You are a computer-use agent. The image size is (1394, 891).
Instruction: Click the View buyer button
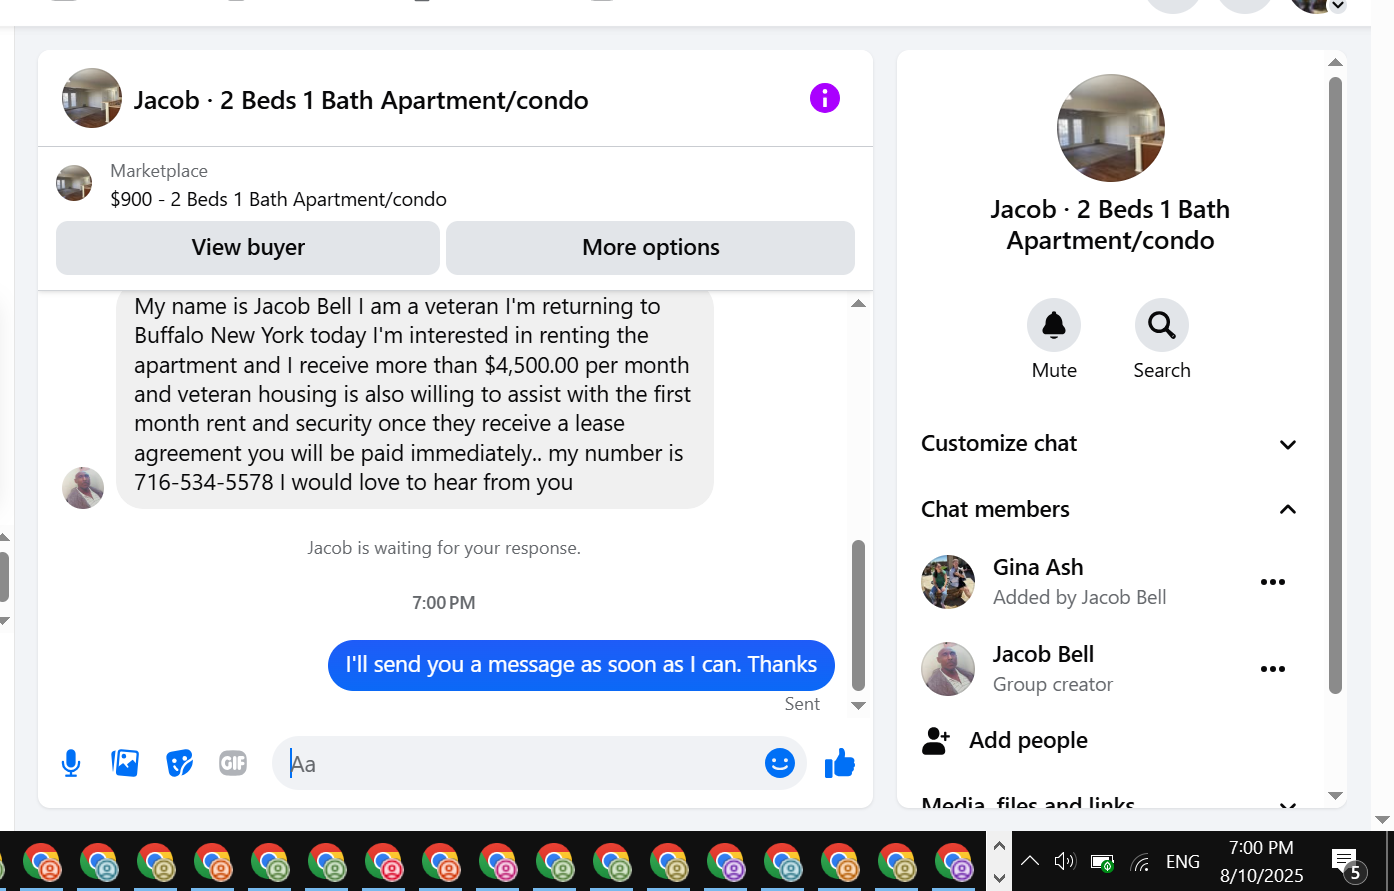pyautogui.click(x=248, y=248)
